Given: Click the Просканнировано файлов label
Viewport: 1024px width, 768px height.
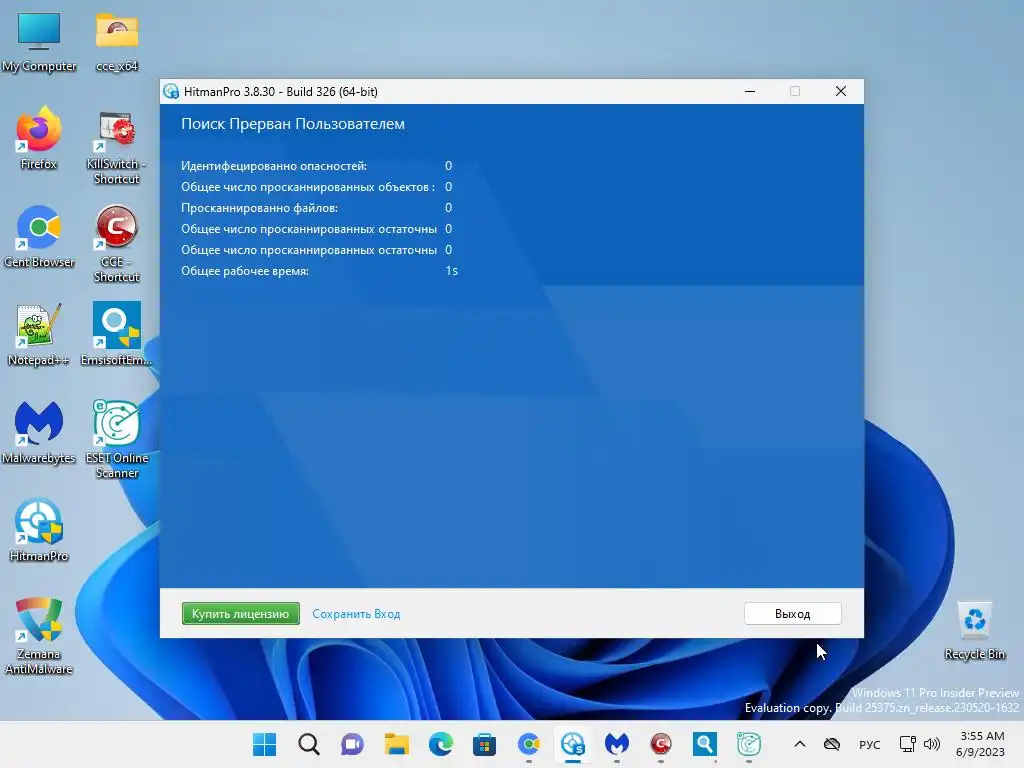Looking at the screenshot, I should [259, 208].
